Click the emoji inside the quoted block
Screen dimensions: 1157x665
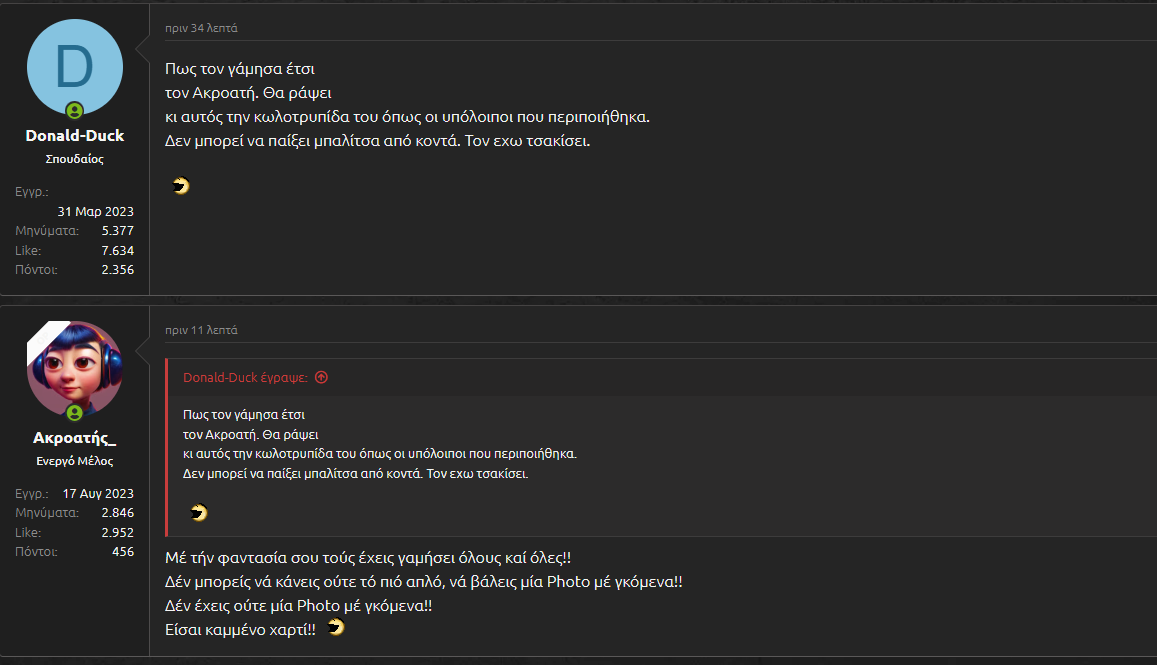(x=199, y=512)
